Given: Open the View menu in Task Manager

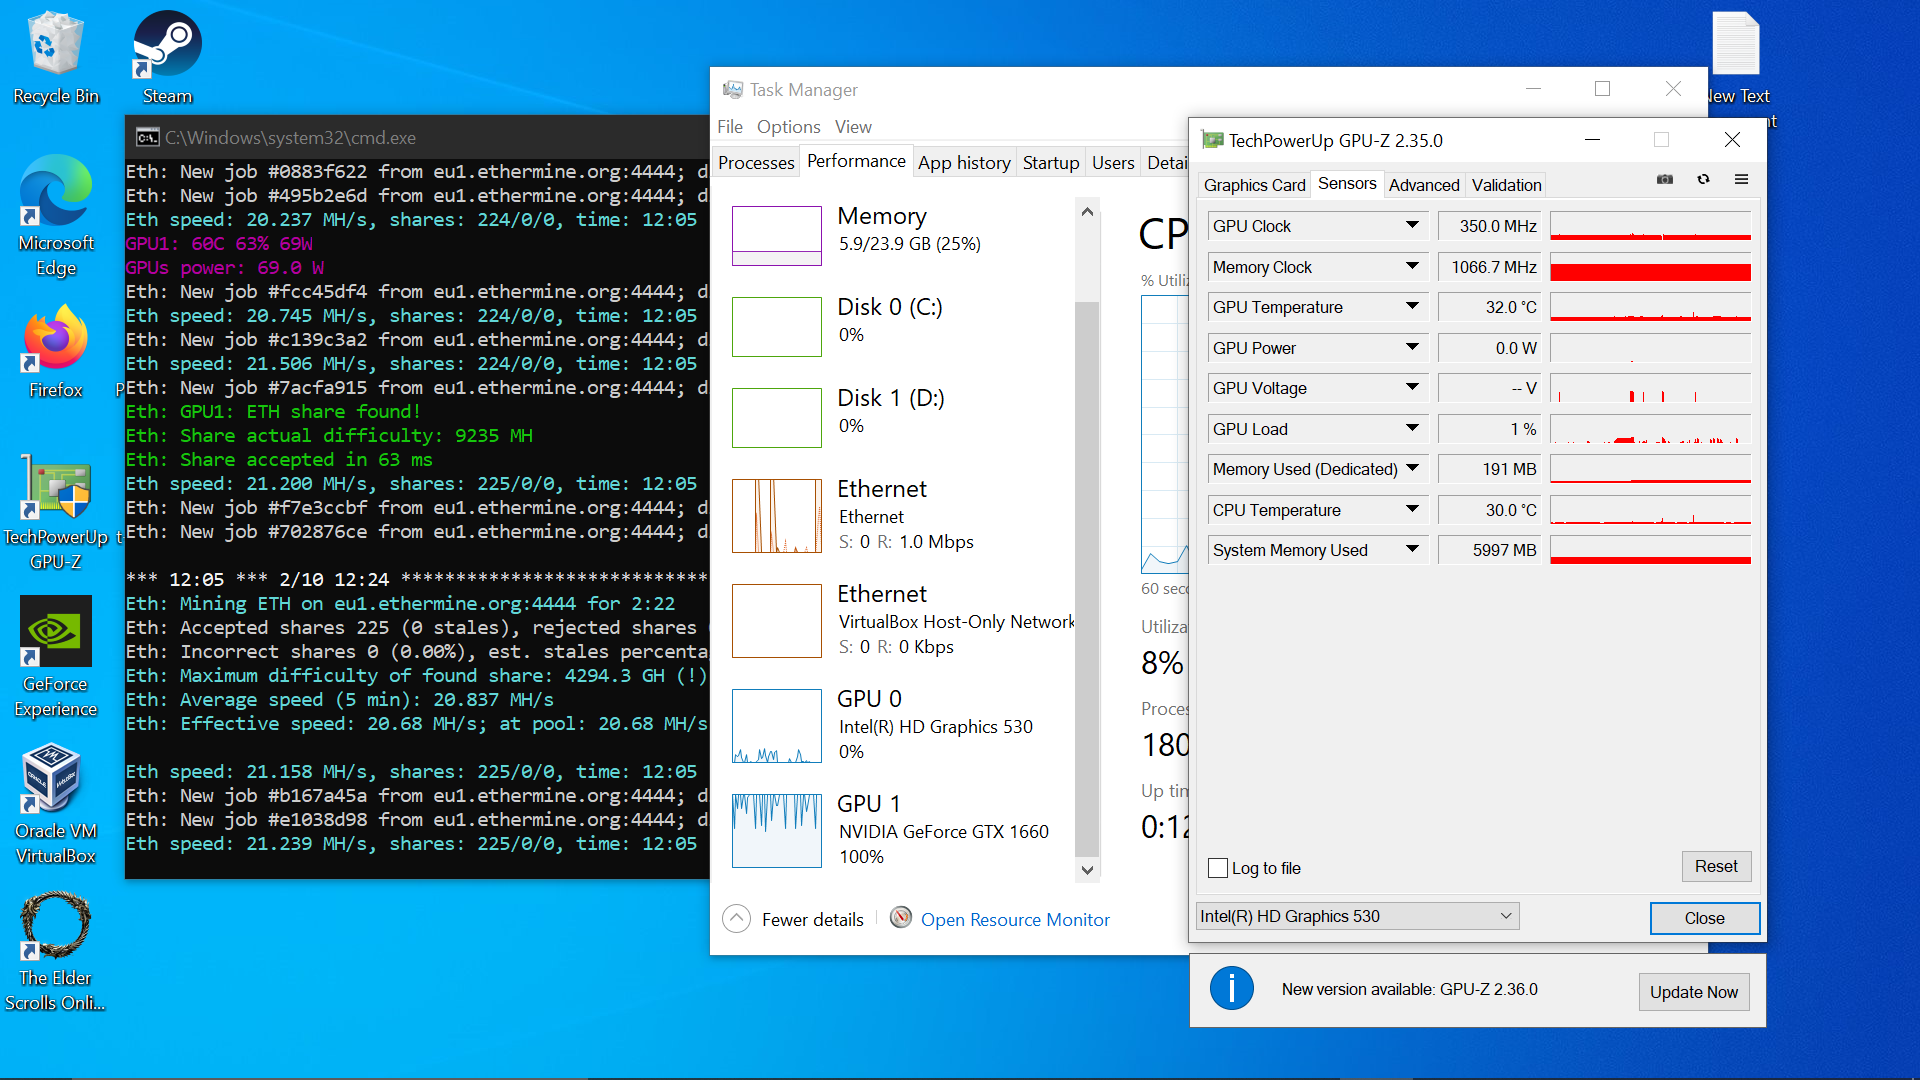Looking at the screenshot, I should coord(853,127).
